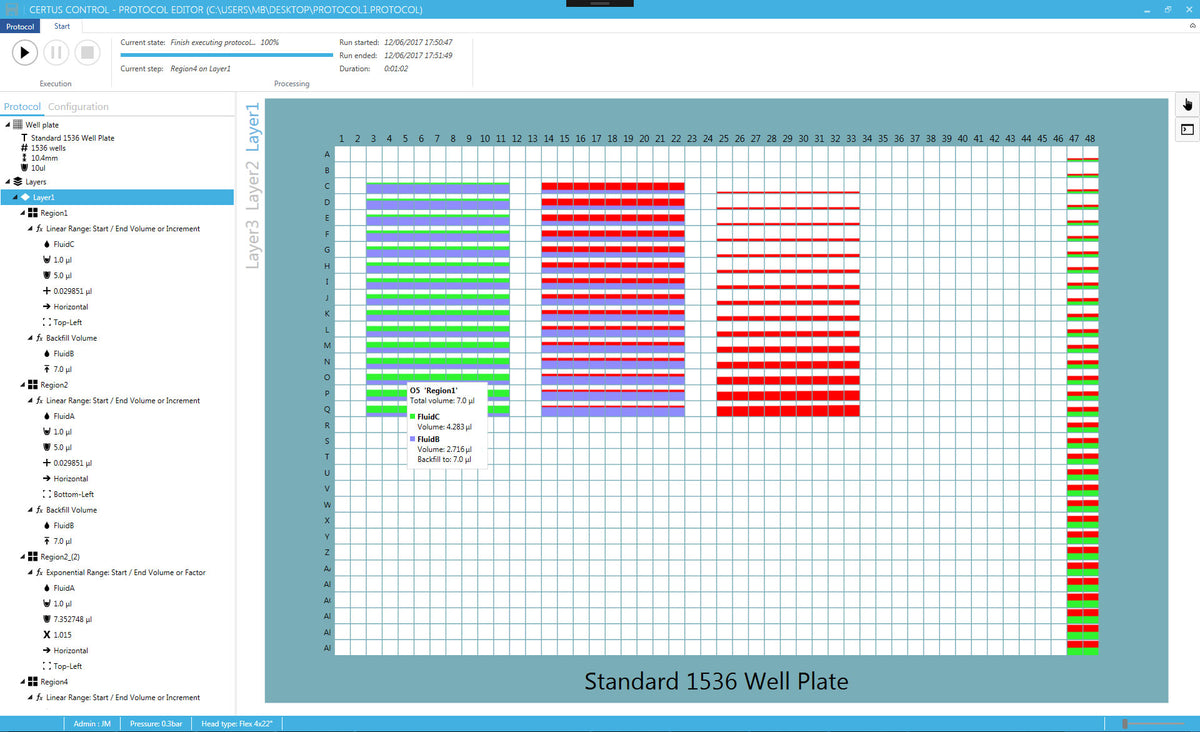The height and width of the screenshot is (732, 1200).
Task: Click 'Admin : JM' in the status bar
Action: tap(94, 723)
